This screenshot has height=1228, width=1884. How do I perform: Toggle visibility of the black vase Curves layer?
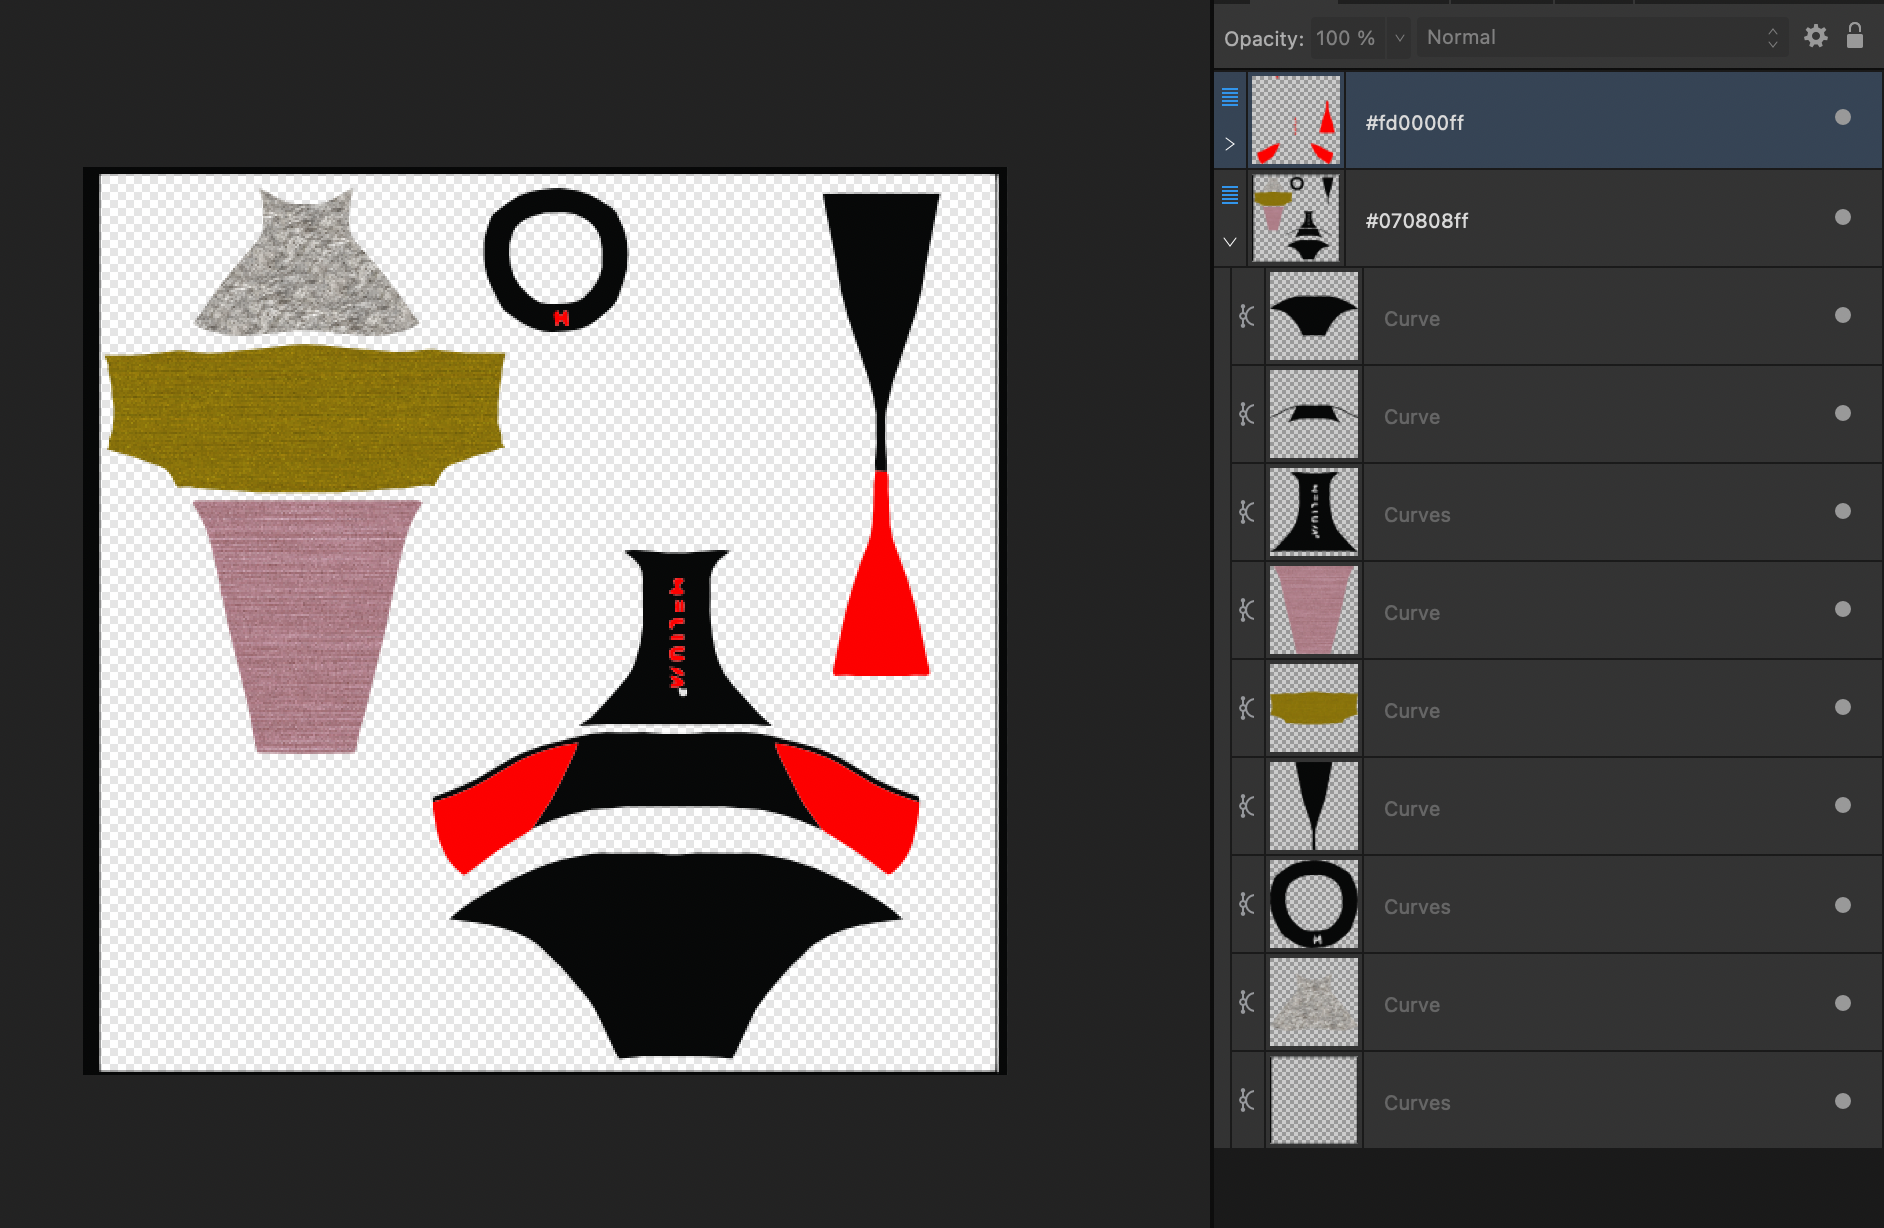(1843, 511)
